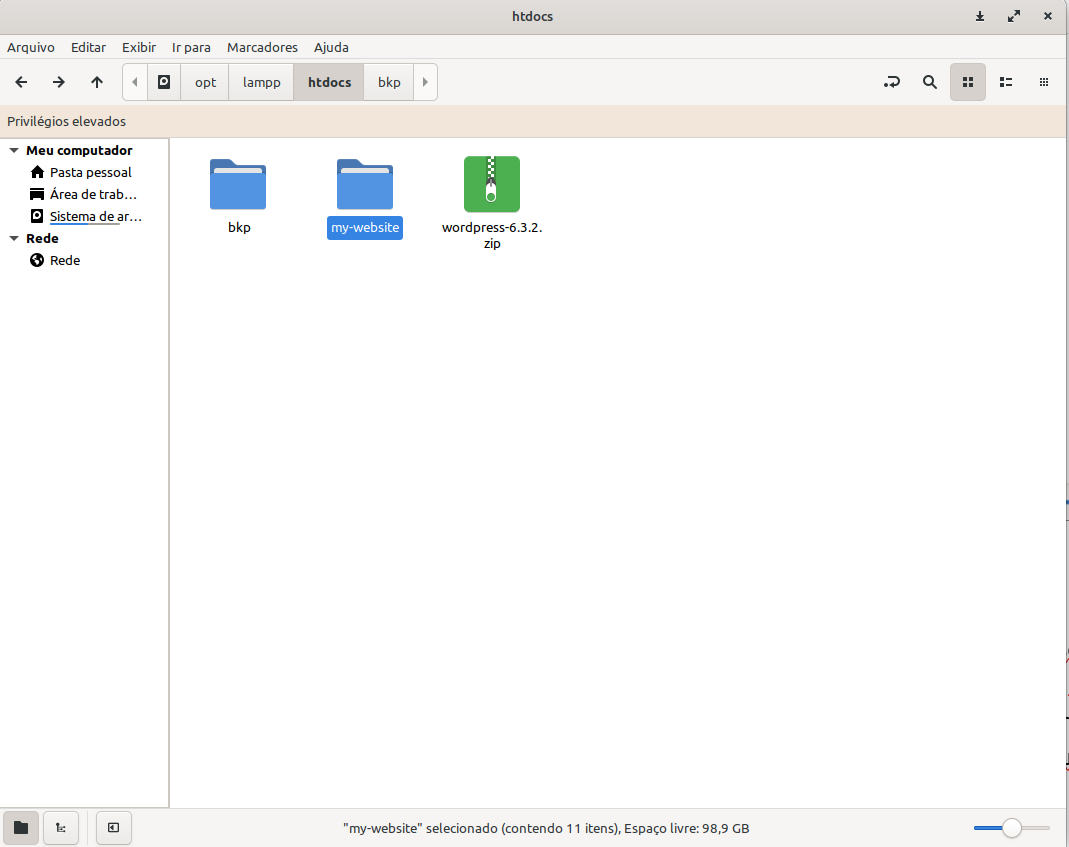Show the places sidebar from the status bar
Viewport: 1069px width, 847px height.
click(x=21, y=827)
